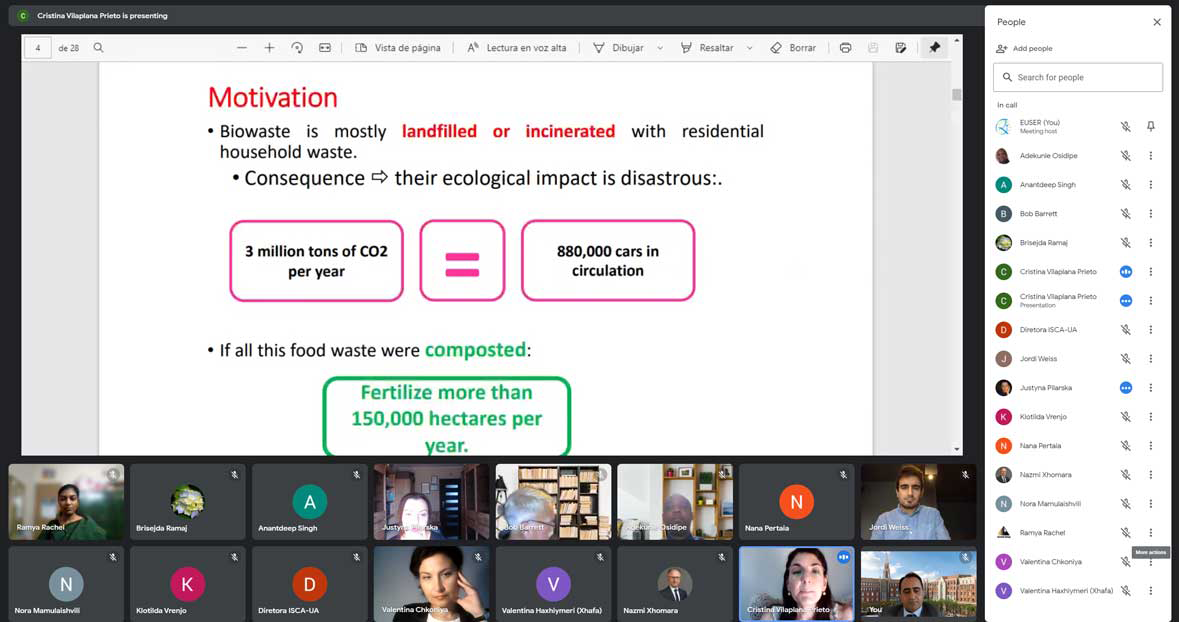Search within the PDF document
Screen dimensions: 1179x622
click(x=98, y=48)
